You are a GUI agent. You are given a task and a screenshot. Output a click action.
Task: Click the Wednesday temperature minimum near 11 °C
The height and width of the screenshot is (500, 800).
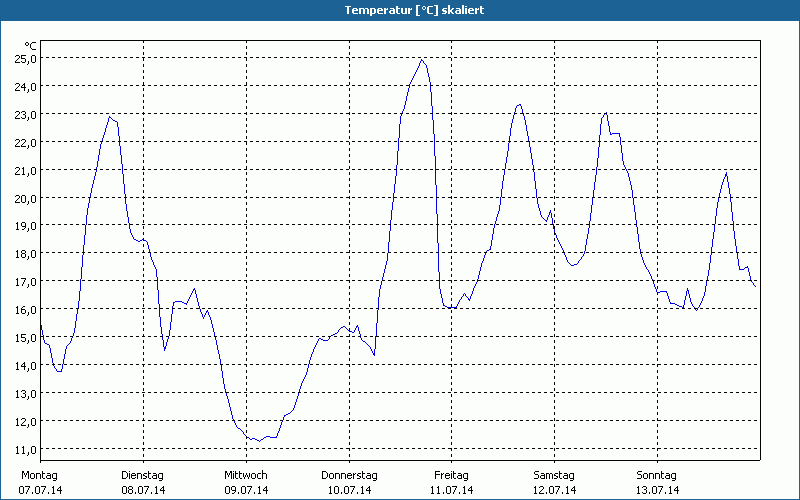[x=259, y=441]
